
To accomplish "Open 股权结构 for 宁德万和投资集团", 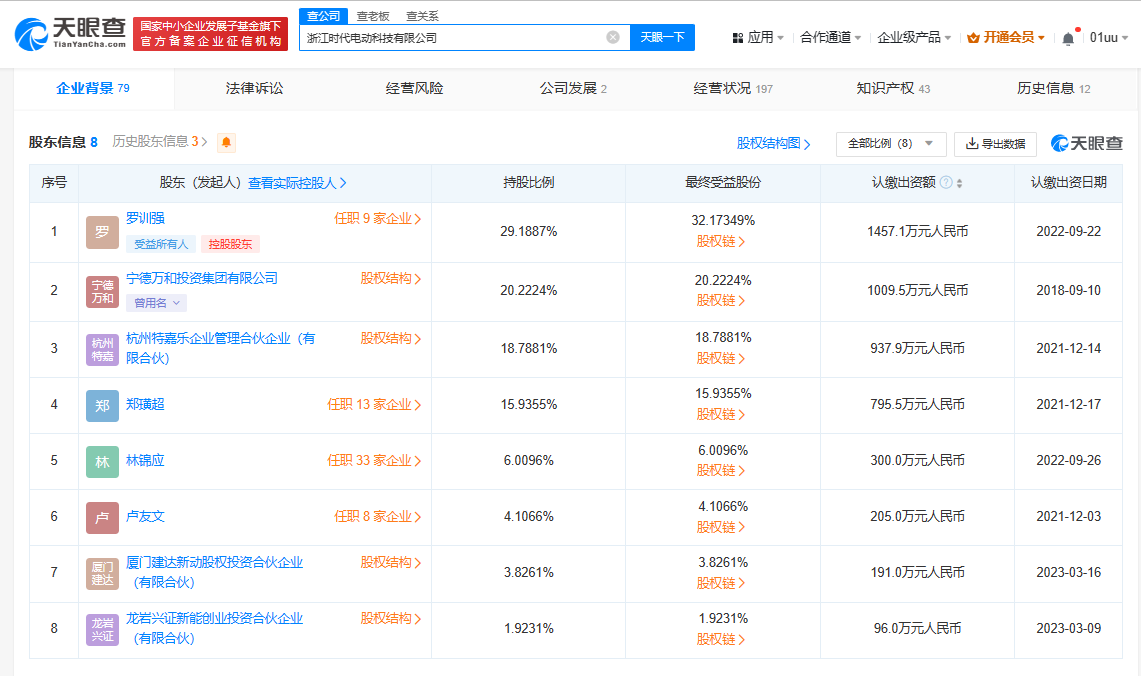I will (391, 279).
